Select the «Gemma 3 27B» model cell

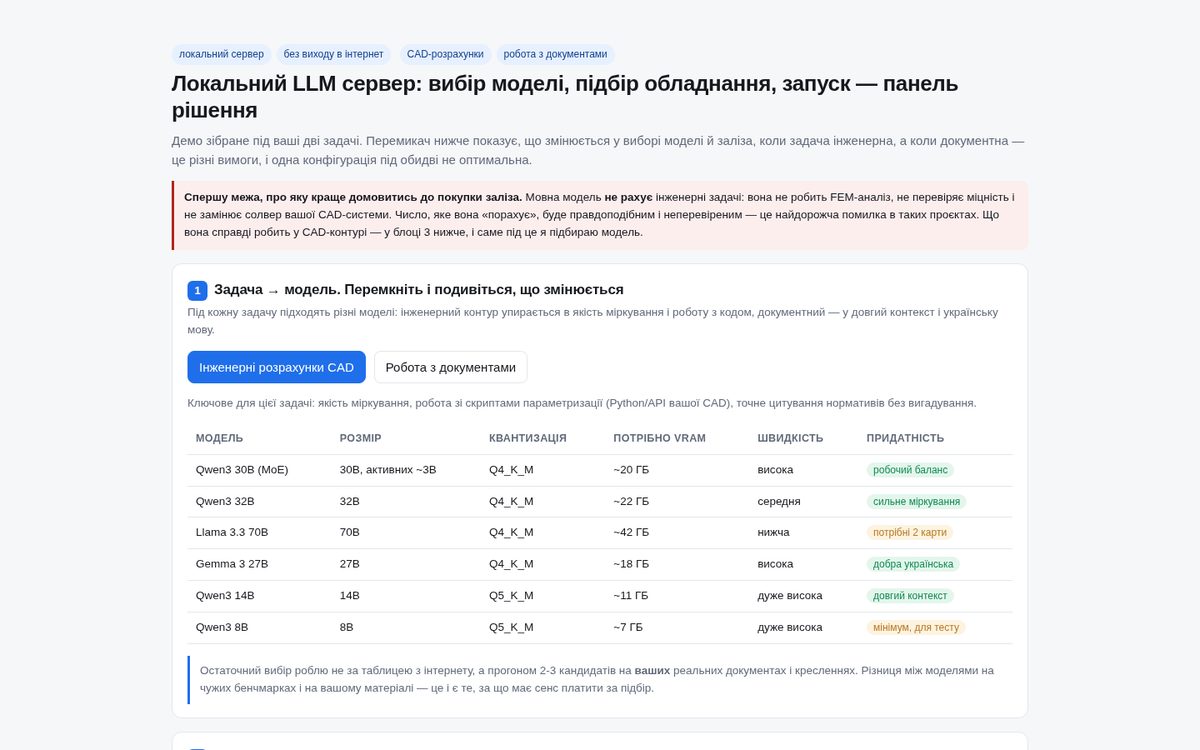tap(232, 564)
